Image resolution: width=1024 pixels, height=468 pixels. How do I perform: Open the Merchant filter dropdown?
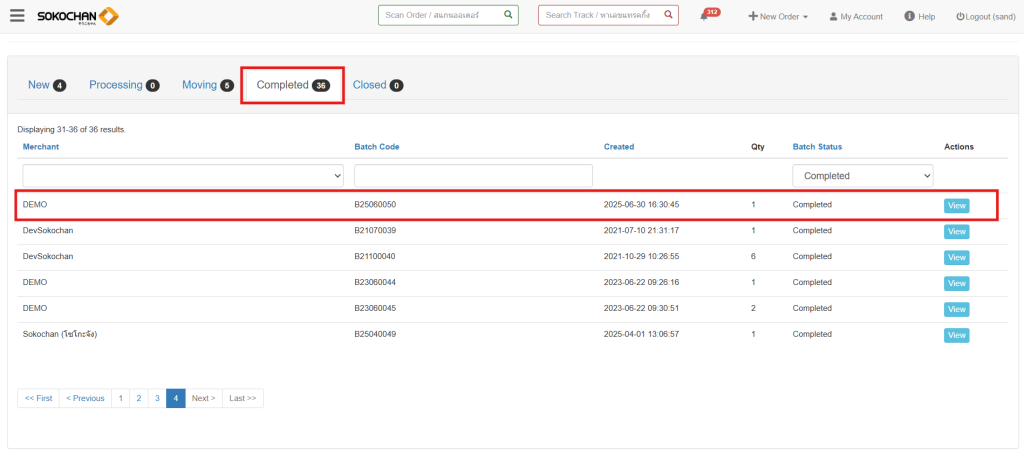coord(182,175)
